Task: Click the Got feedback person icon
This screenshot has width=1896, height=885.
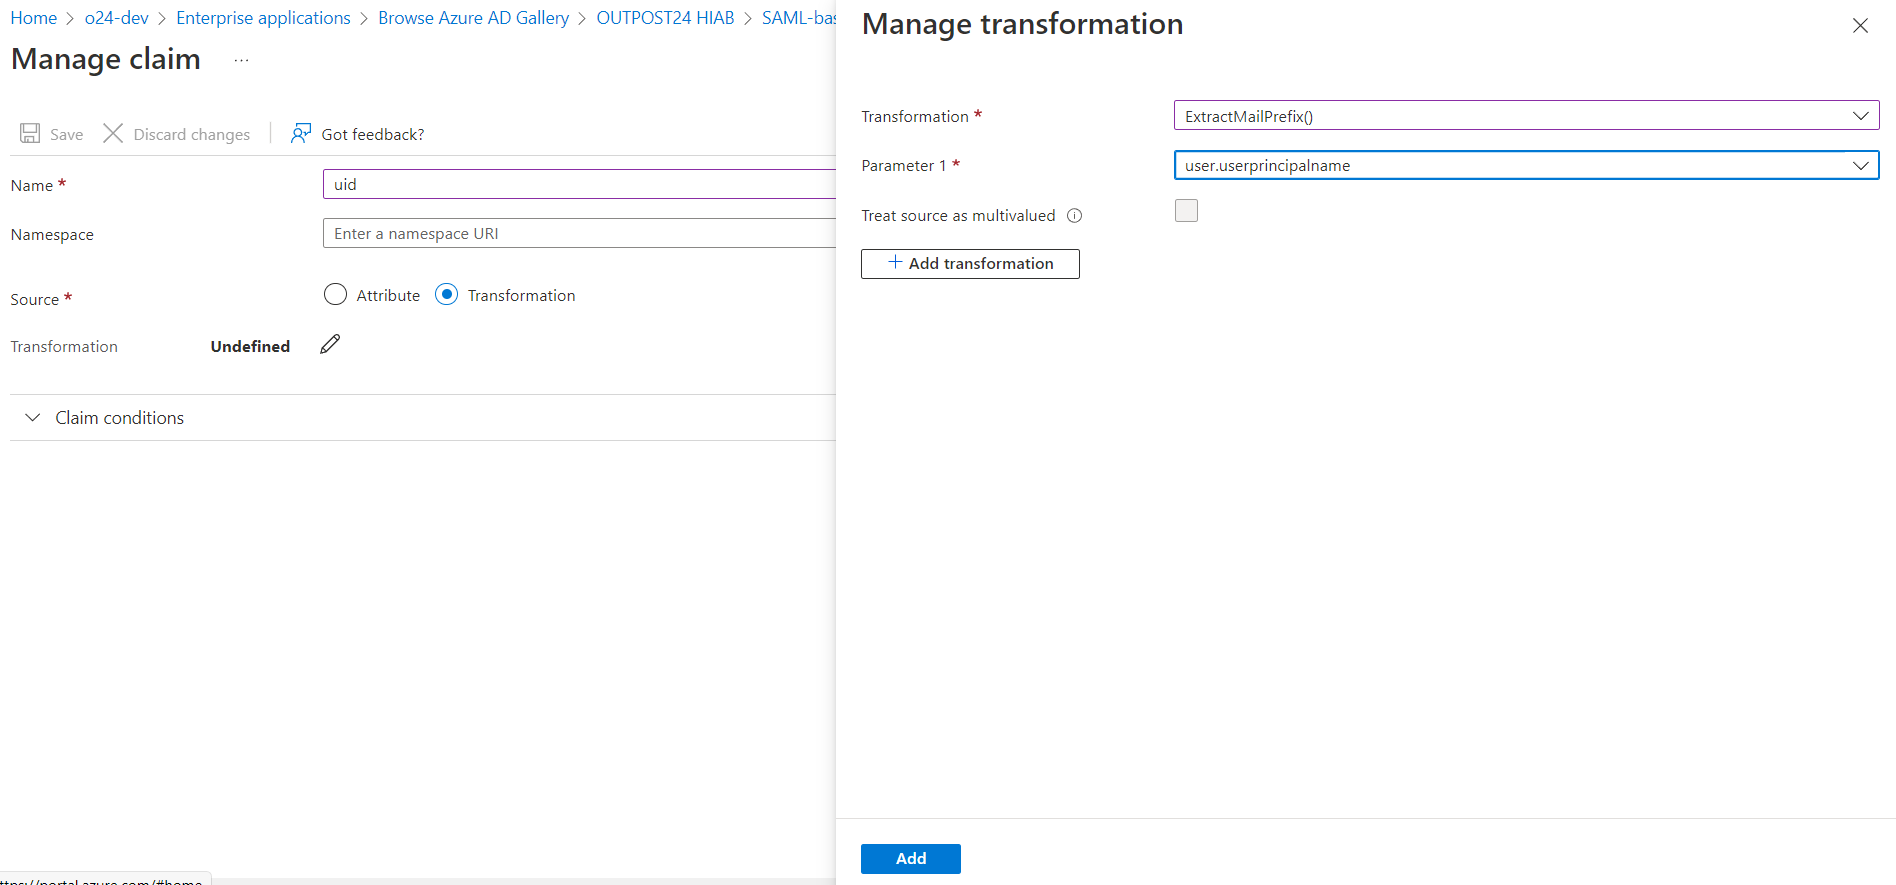Action: (x=301, y=134)
